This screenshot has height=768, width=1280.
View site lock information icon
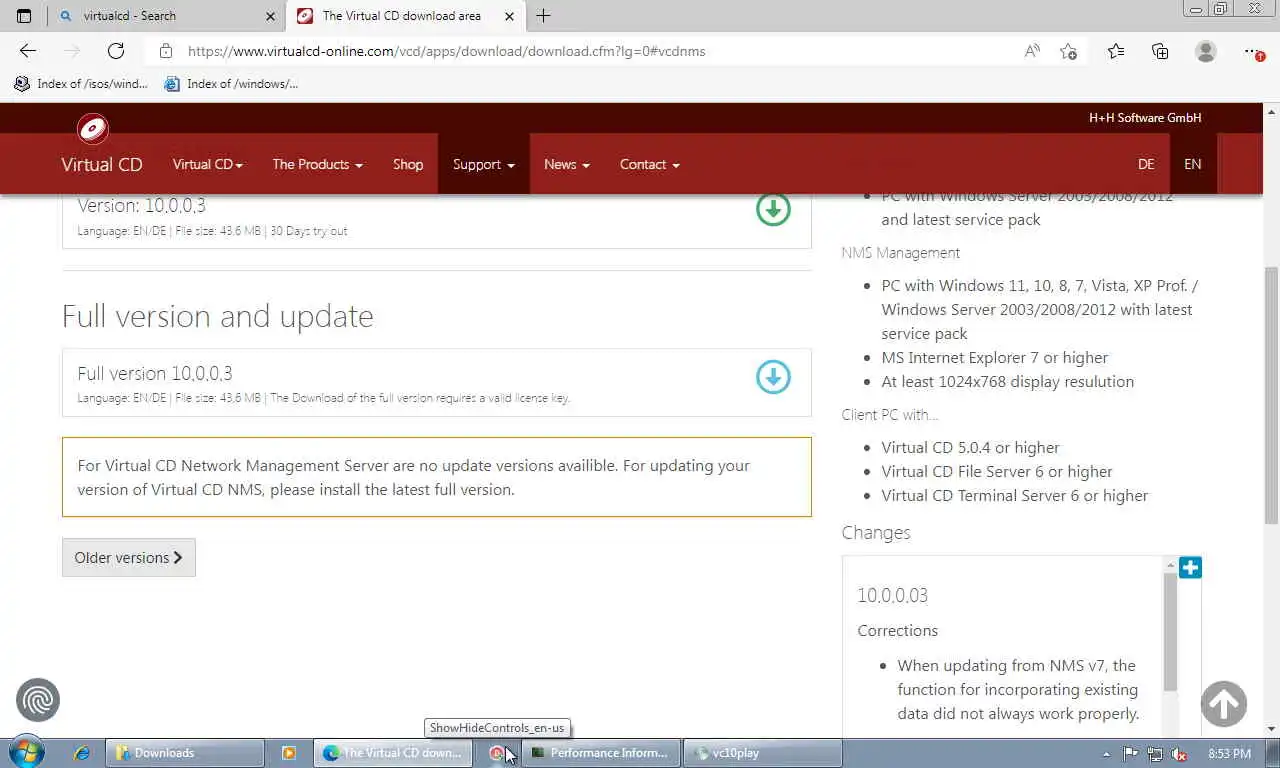pos(166,51)
